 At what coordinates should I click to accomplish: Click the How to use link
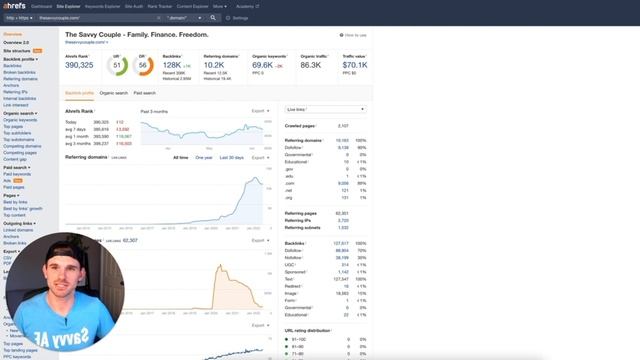click(x=356, y=35)
